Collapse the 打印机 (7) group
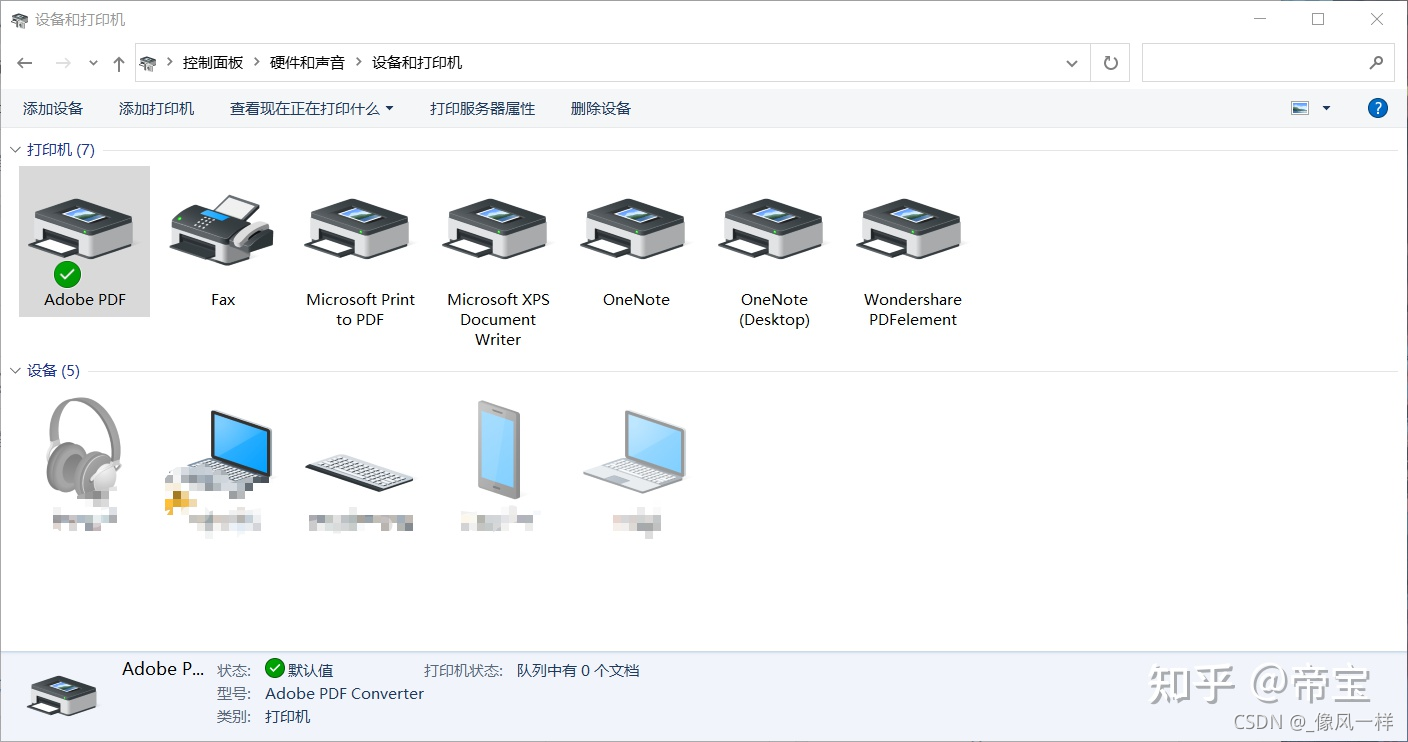Screen dimensions: 1408x742 [x=15, y=150]
